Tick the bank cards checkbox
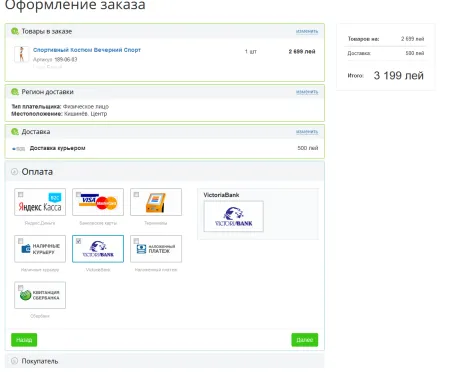This screenshot has height=373, width=450. [79, 194]
